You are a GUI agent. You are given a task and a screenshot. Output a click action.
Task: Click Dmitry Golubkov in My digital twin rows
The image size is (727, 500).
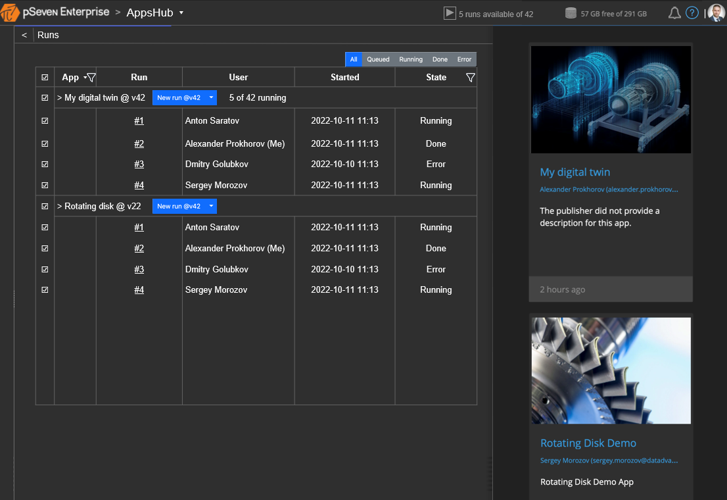coord(217,164)
